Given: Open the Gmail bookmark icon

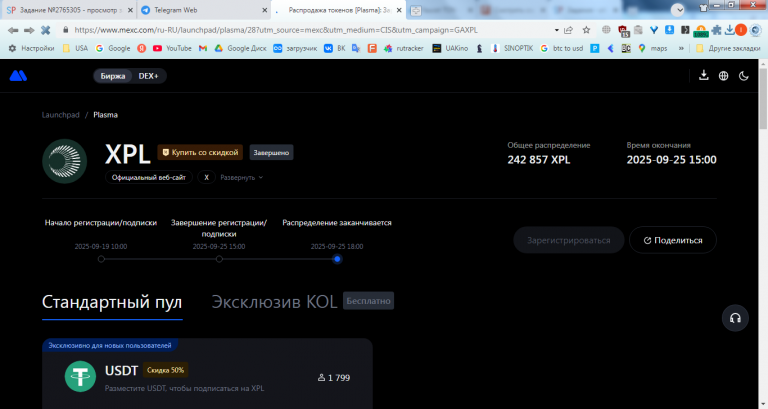Looking at the screenshot, I should tap(203, 48).
